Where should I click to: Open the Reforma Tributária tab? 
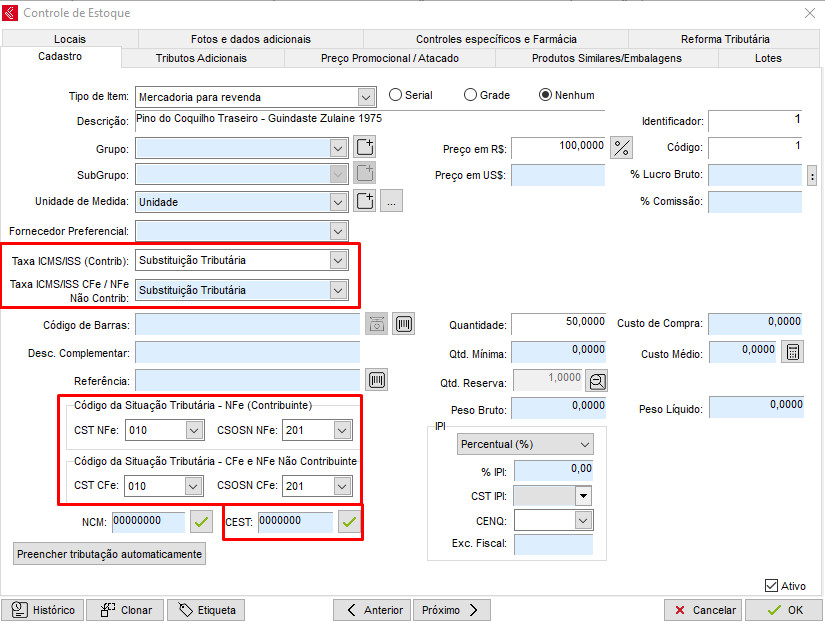pos(725,39)
